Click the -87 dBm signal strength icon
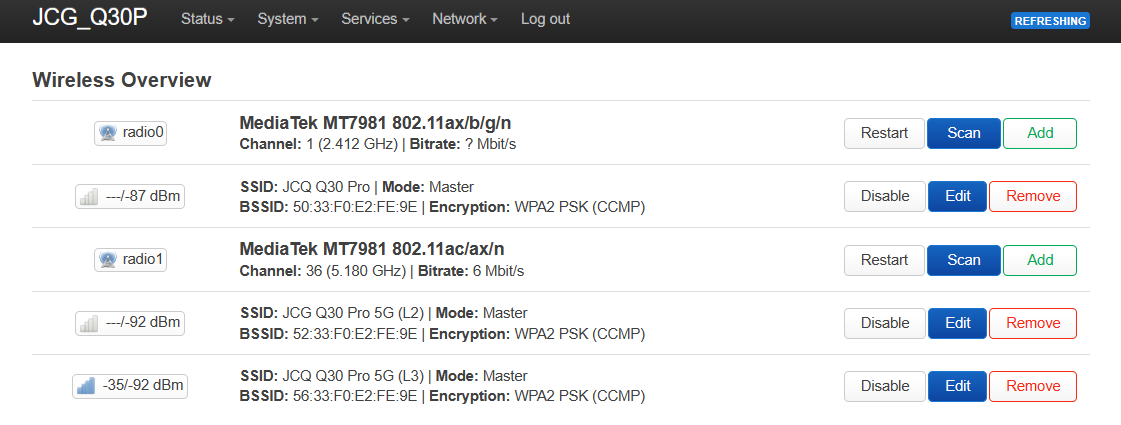The image size is (1121, 425). (90, 197)
